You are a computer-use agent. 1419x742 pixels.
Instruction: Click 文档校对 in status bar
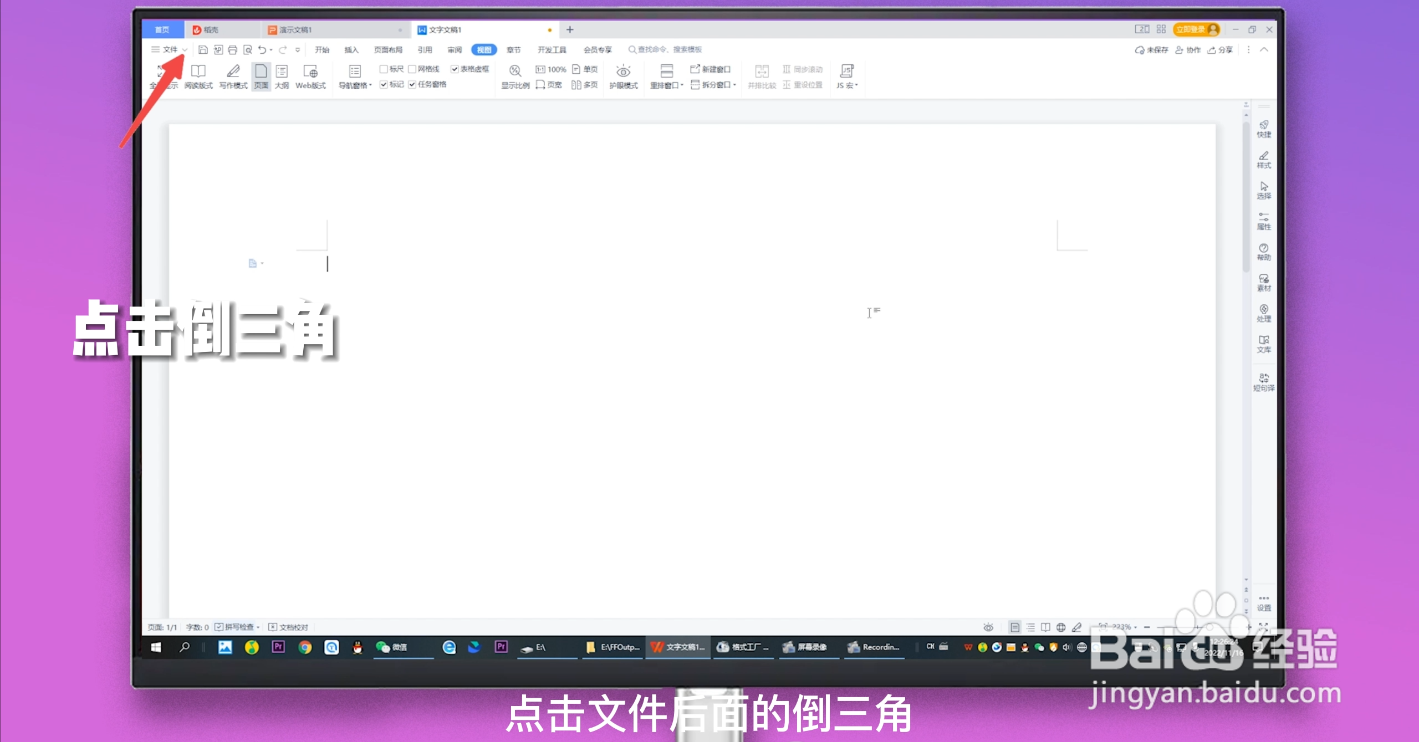[288, 627]
